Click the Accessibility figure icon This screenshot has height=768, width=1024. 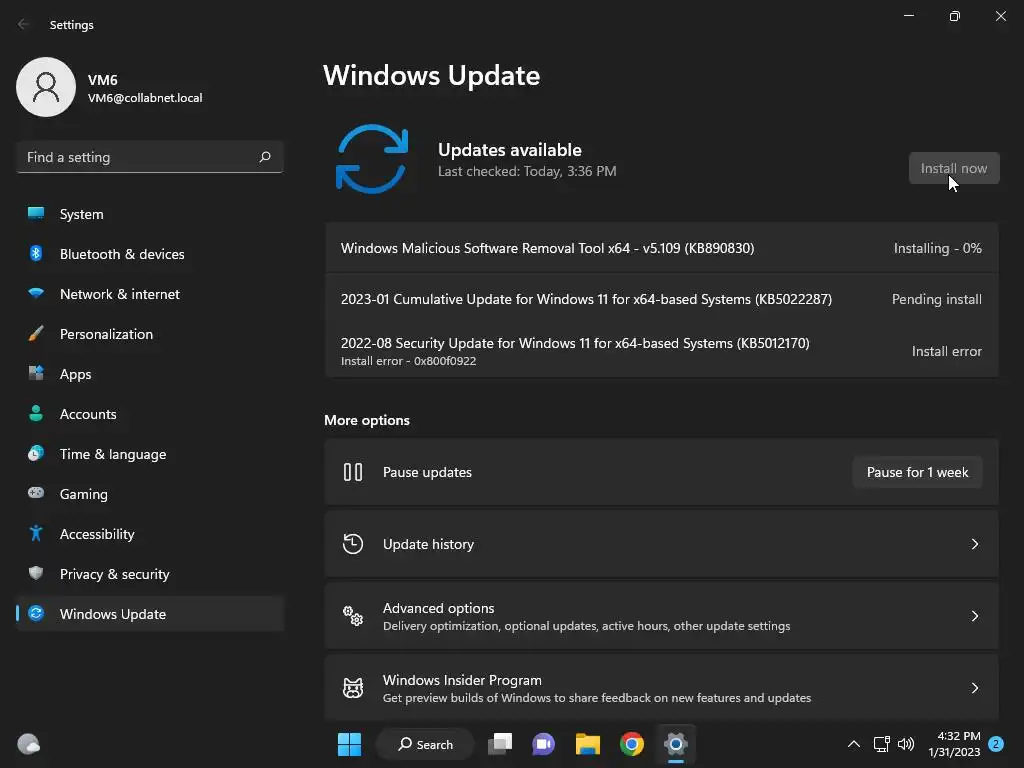click(x=36, y=534)
